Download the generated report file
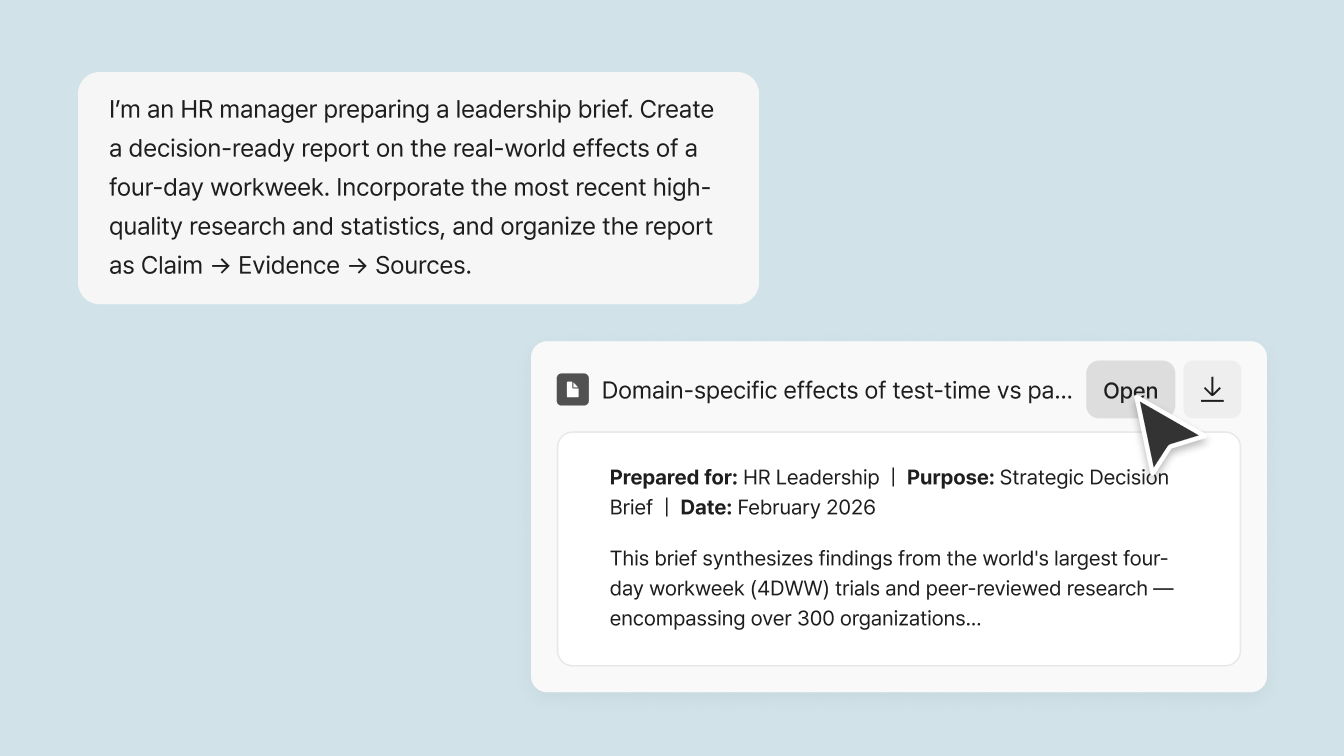 (x=1212, y=390)
